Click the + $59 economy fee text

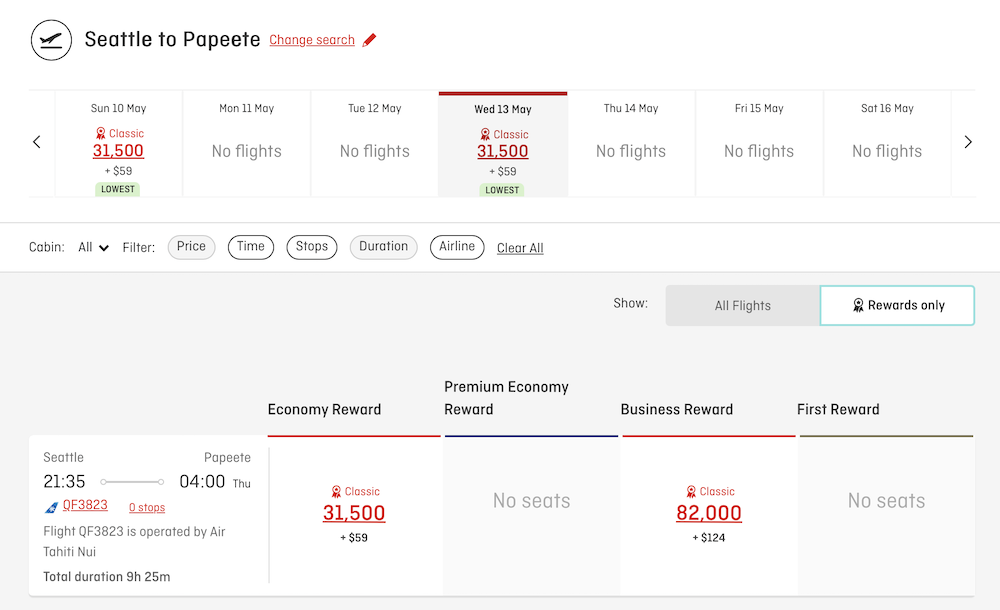[354, 538]
